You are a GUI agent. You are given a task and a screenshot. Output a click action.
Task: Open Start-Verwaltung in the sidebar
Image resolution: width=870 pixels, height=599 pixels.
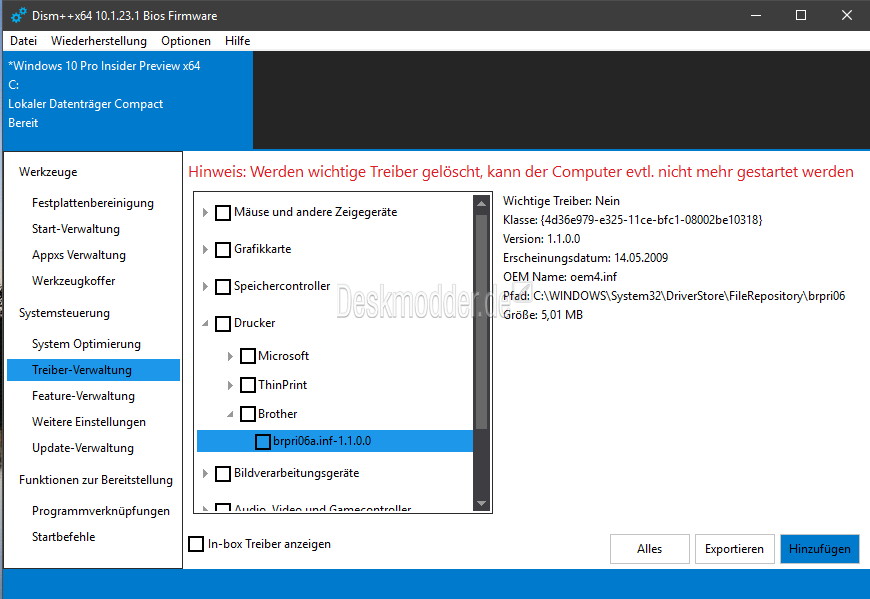(76, 229)
